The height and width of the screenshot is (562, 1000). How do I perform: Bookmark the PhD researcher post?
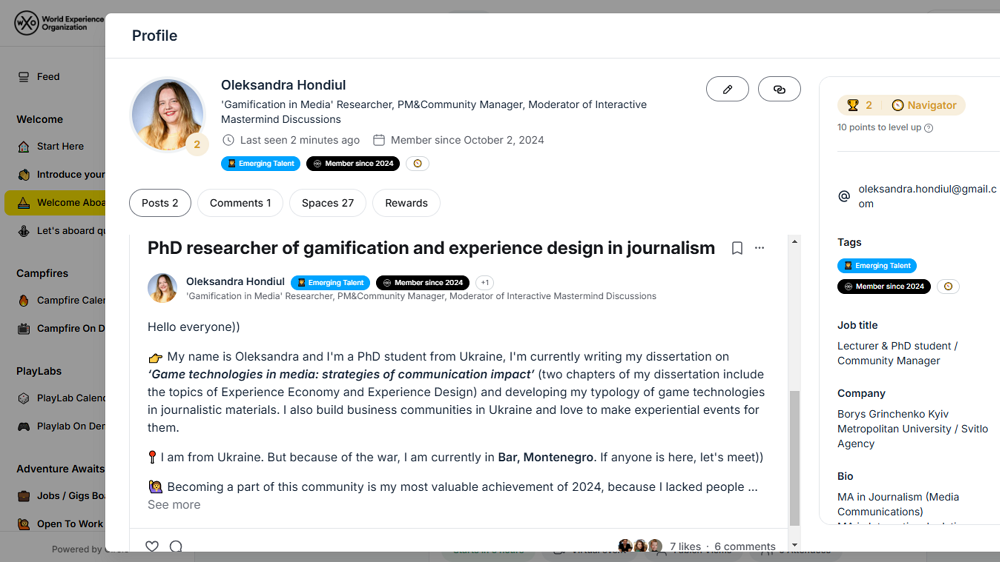pos(737,248)
